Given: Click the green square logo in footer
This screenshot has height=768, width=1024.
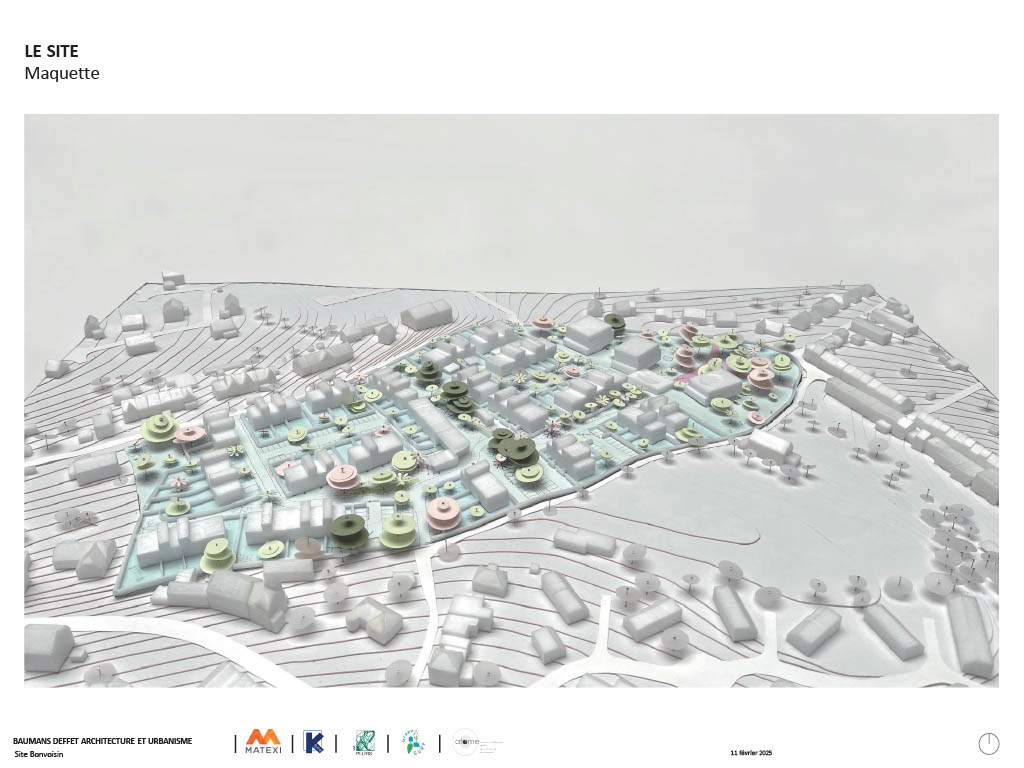Looking at the screenshot, I should (363, 743).
